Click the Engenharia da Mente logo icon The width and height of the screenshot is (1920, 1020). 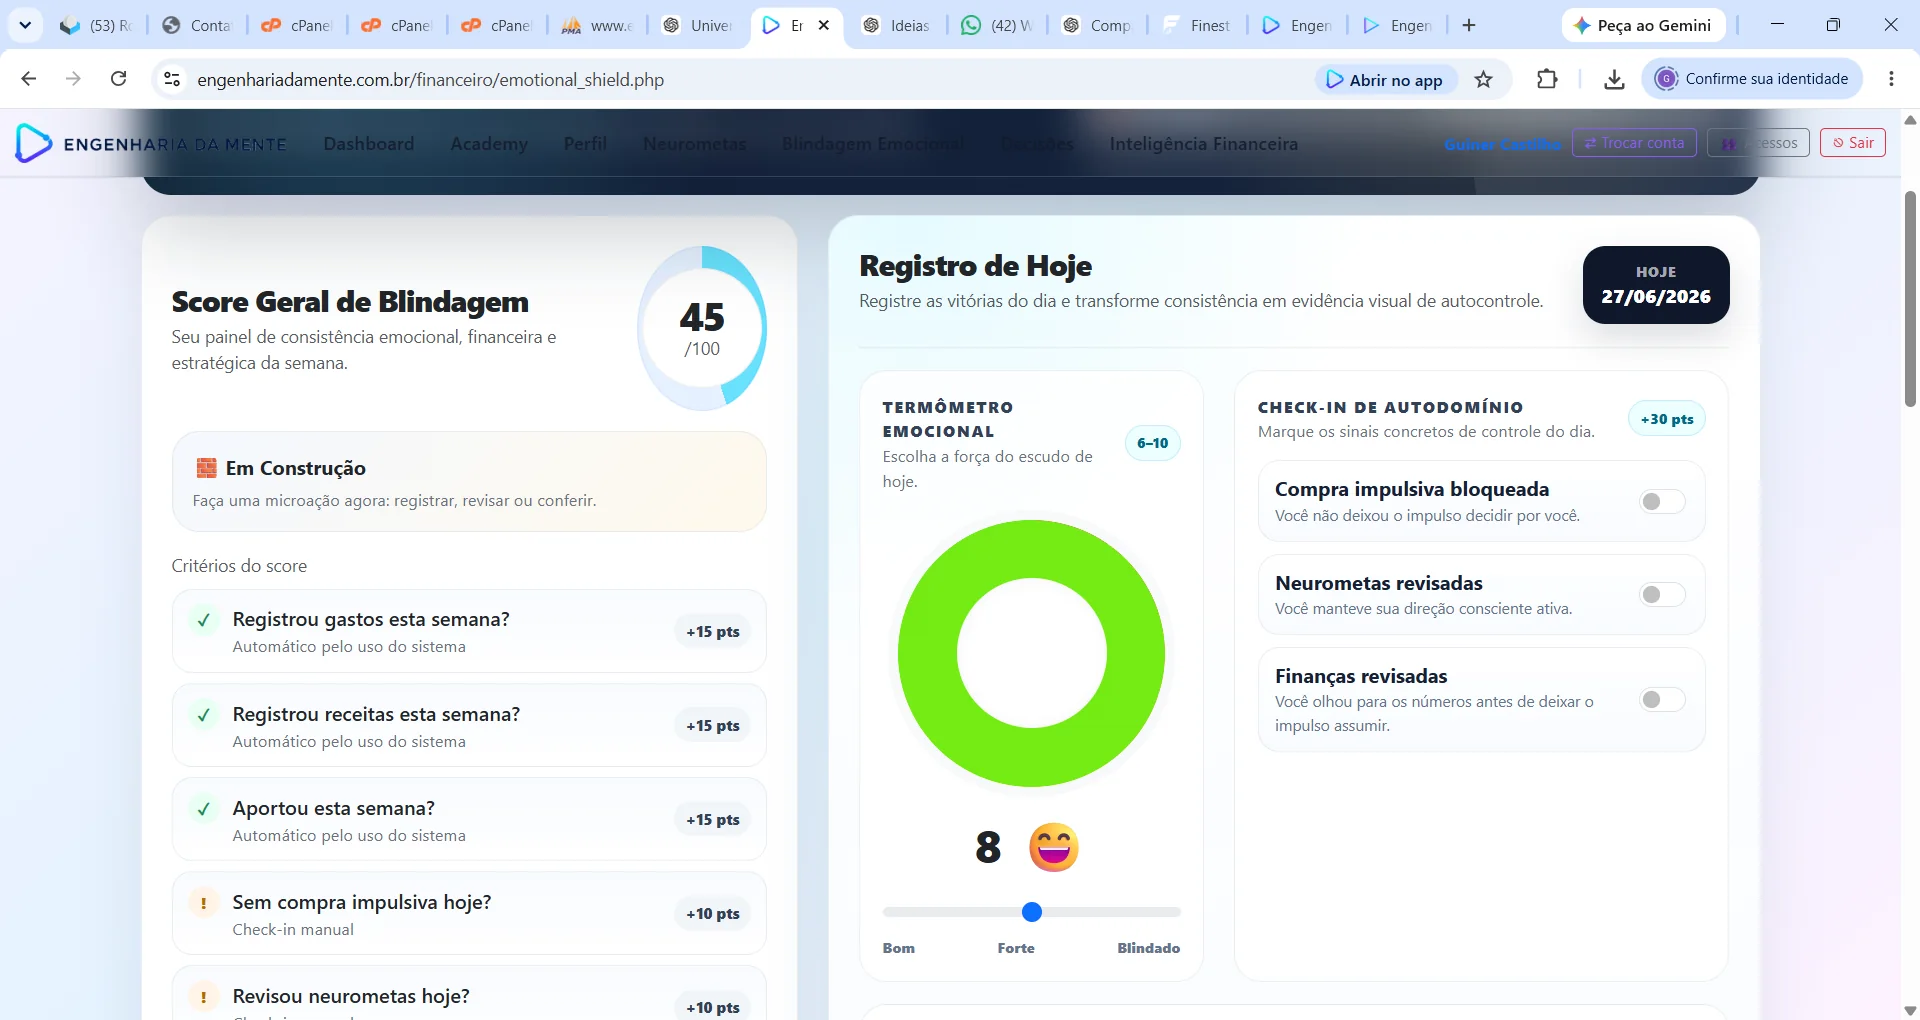[33, 144]
